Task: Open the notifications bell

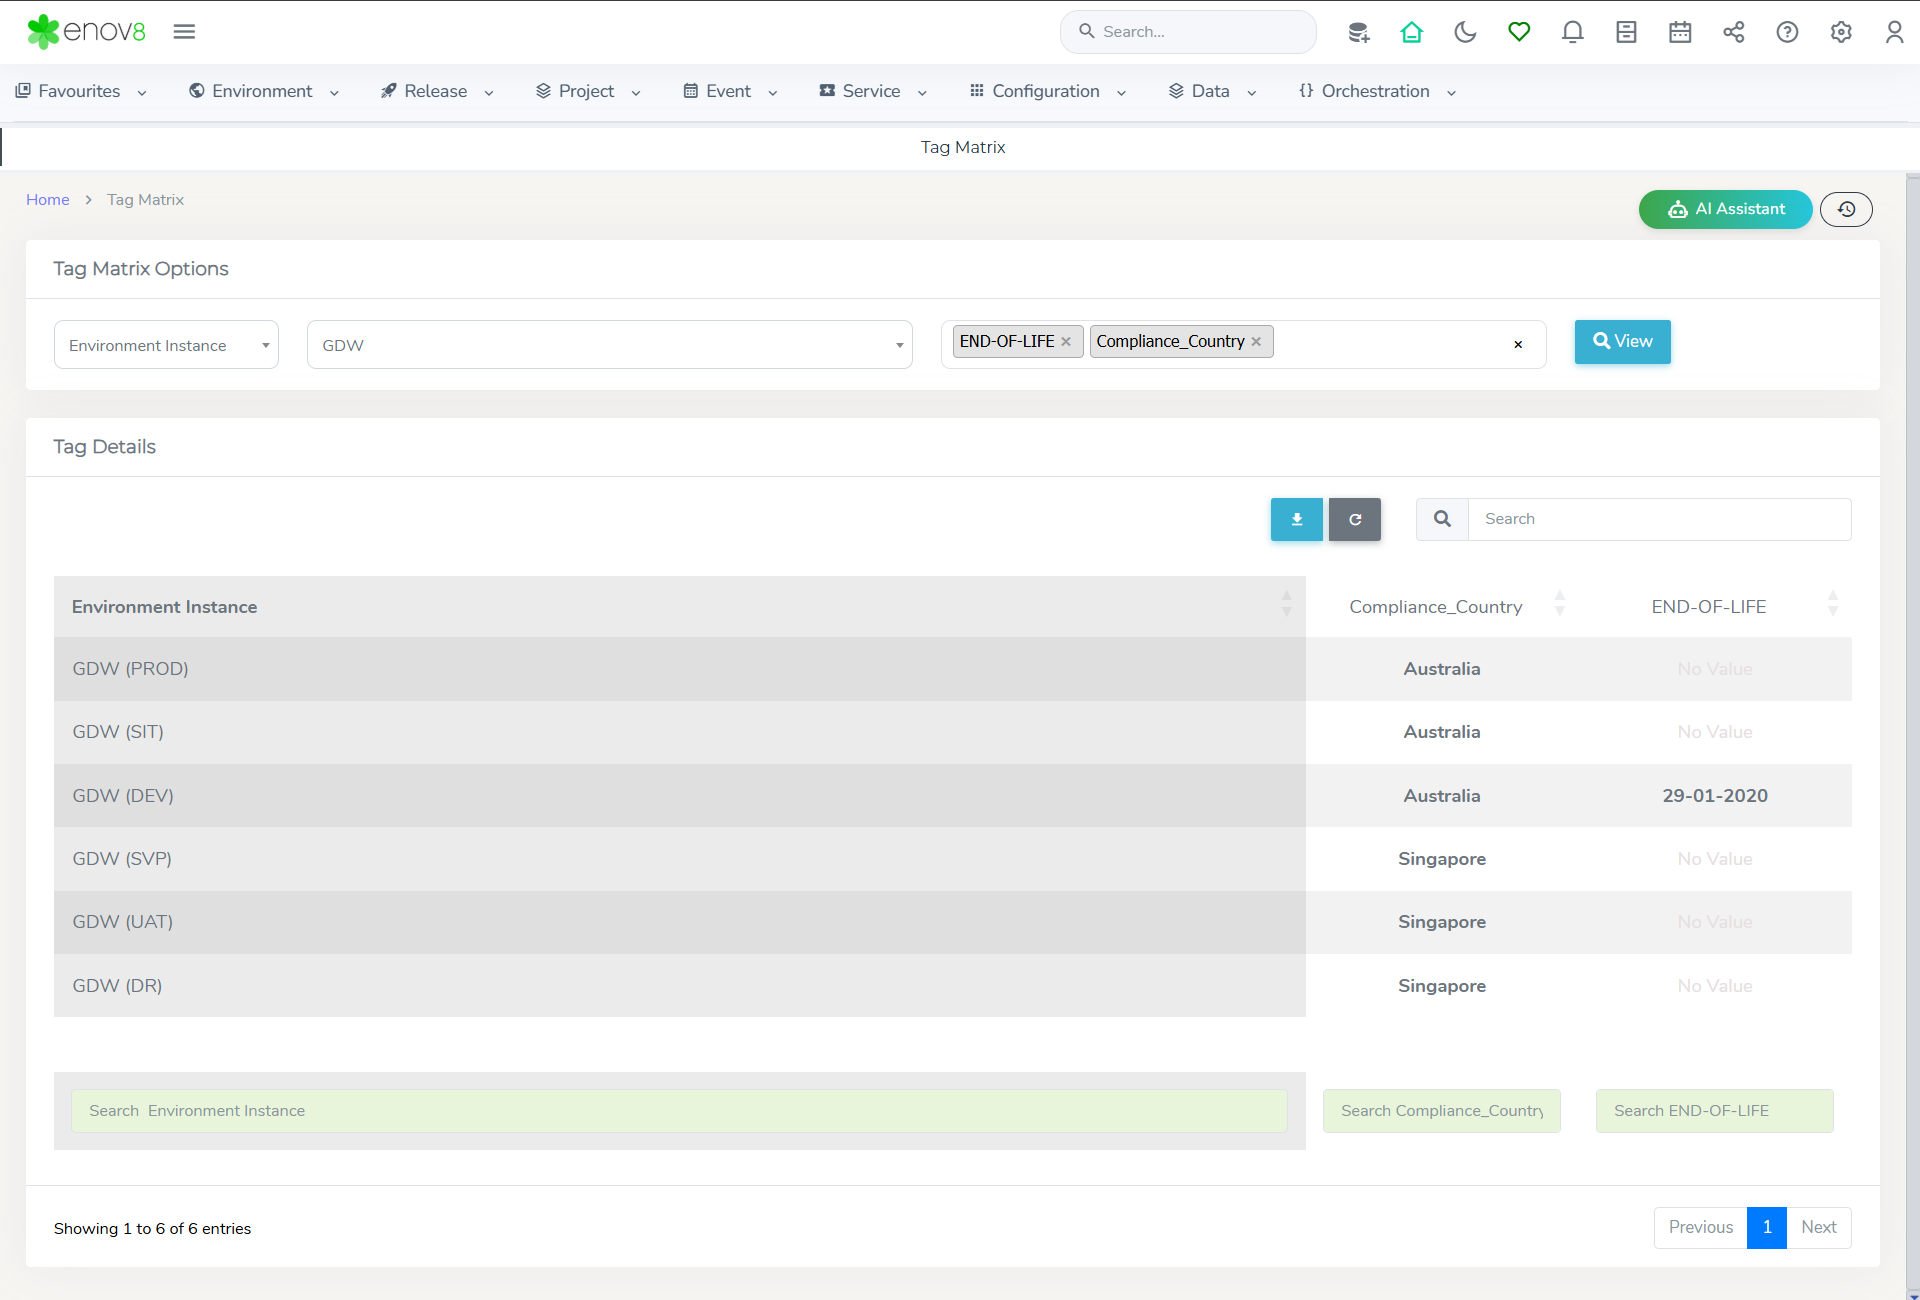Action: click(1572, 32)
